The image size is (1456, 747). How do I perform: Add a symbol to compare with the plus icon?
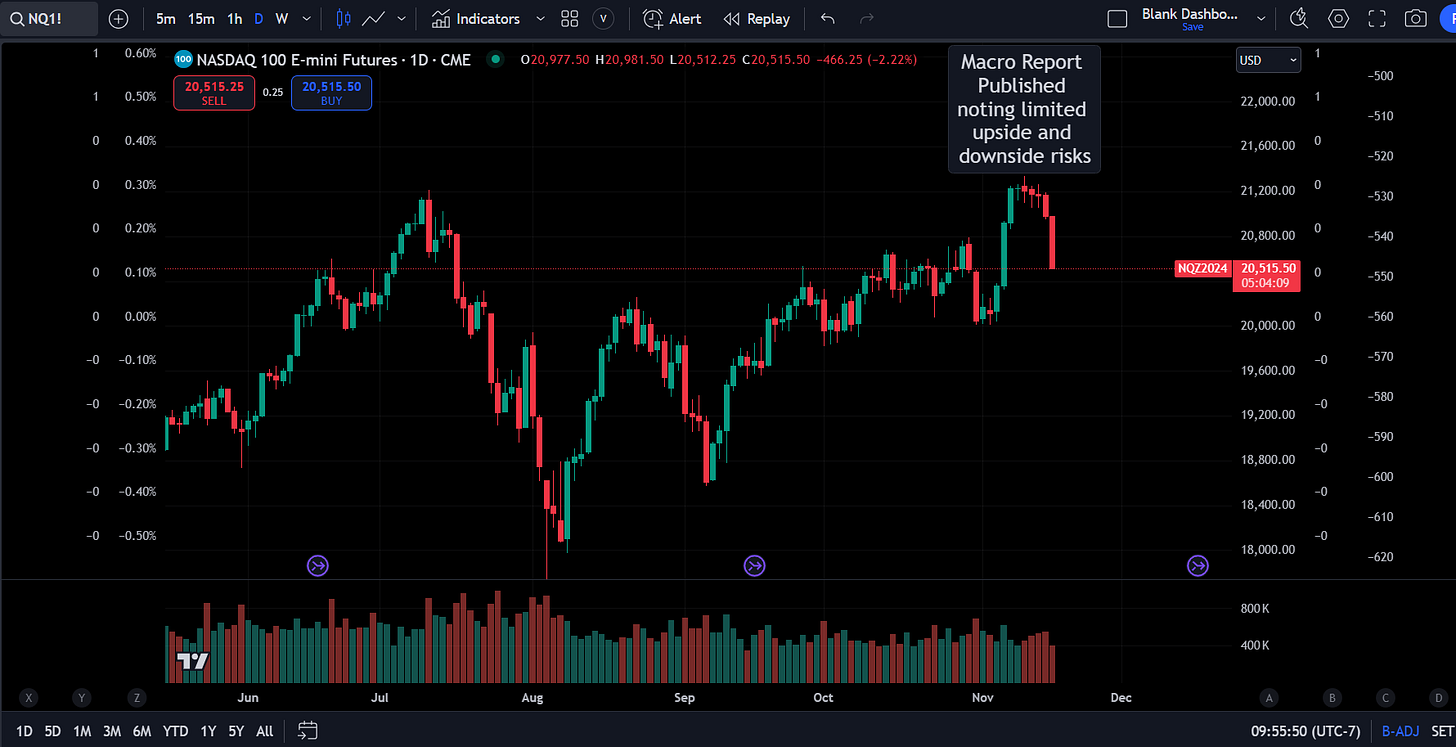coord(118,19)
